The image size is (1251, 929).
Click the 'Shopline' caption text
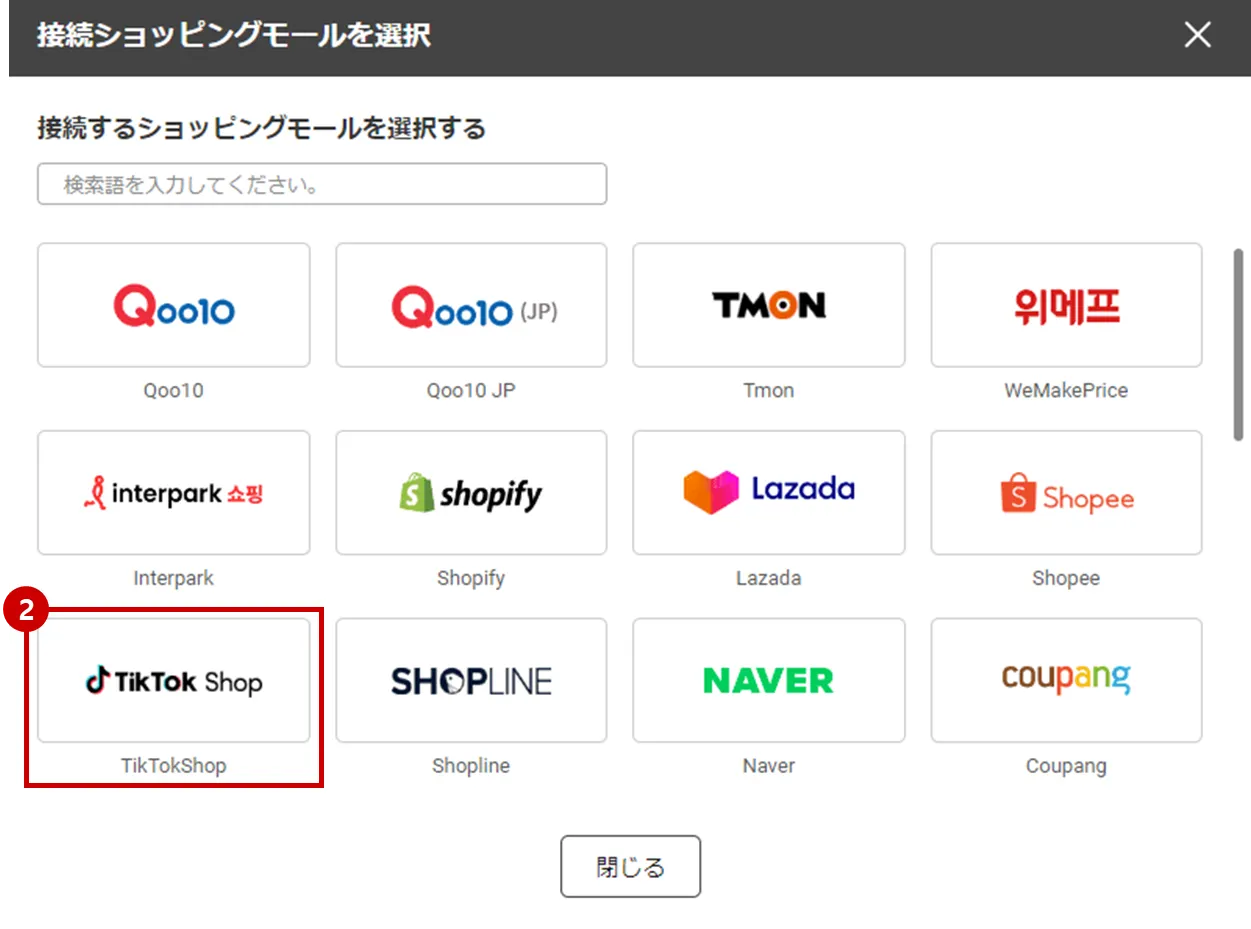click(x=471, y=766)
